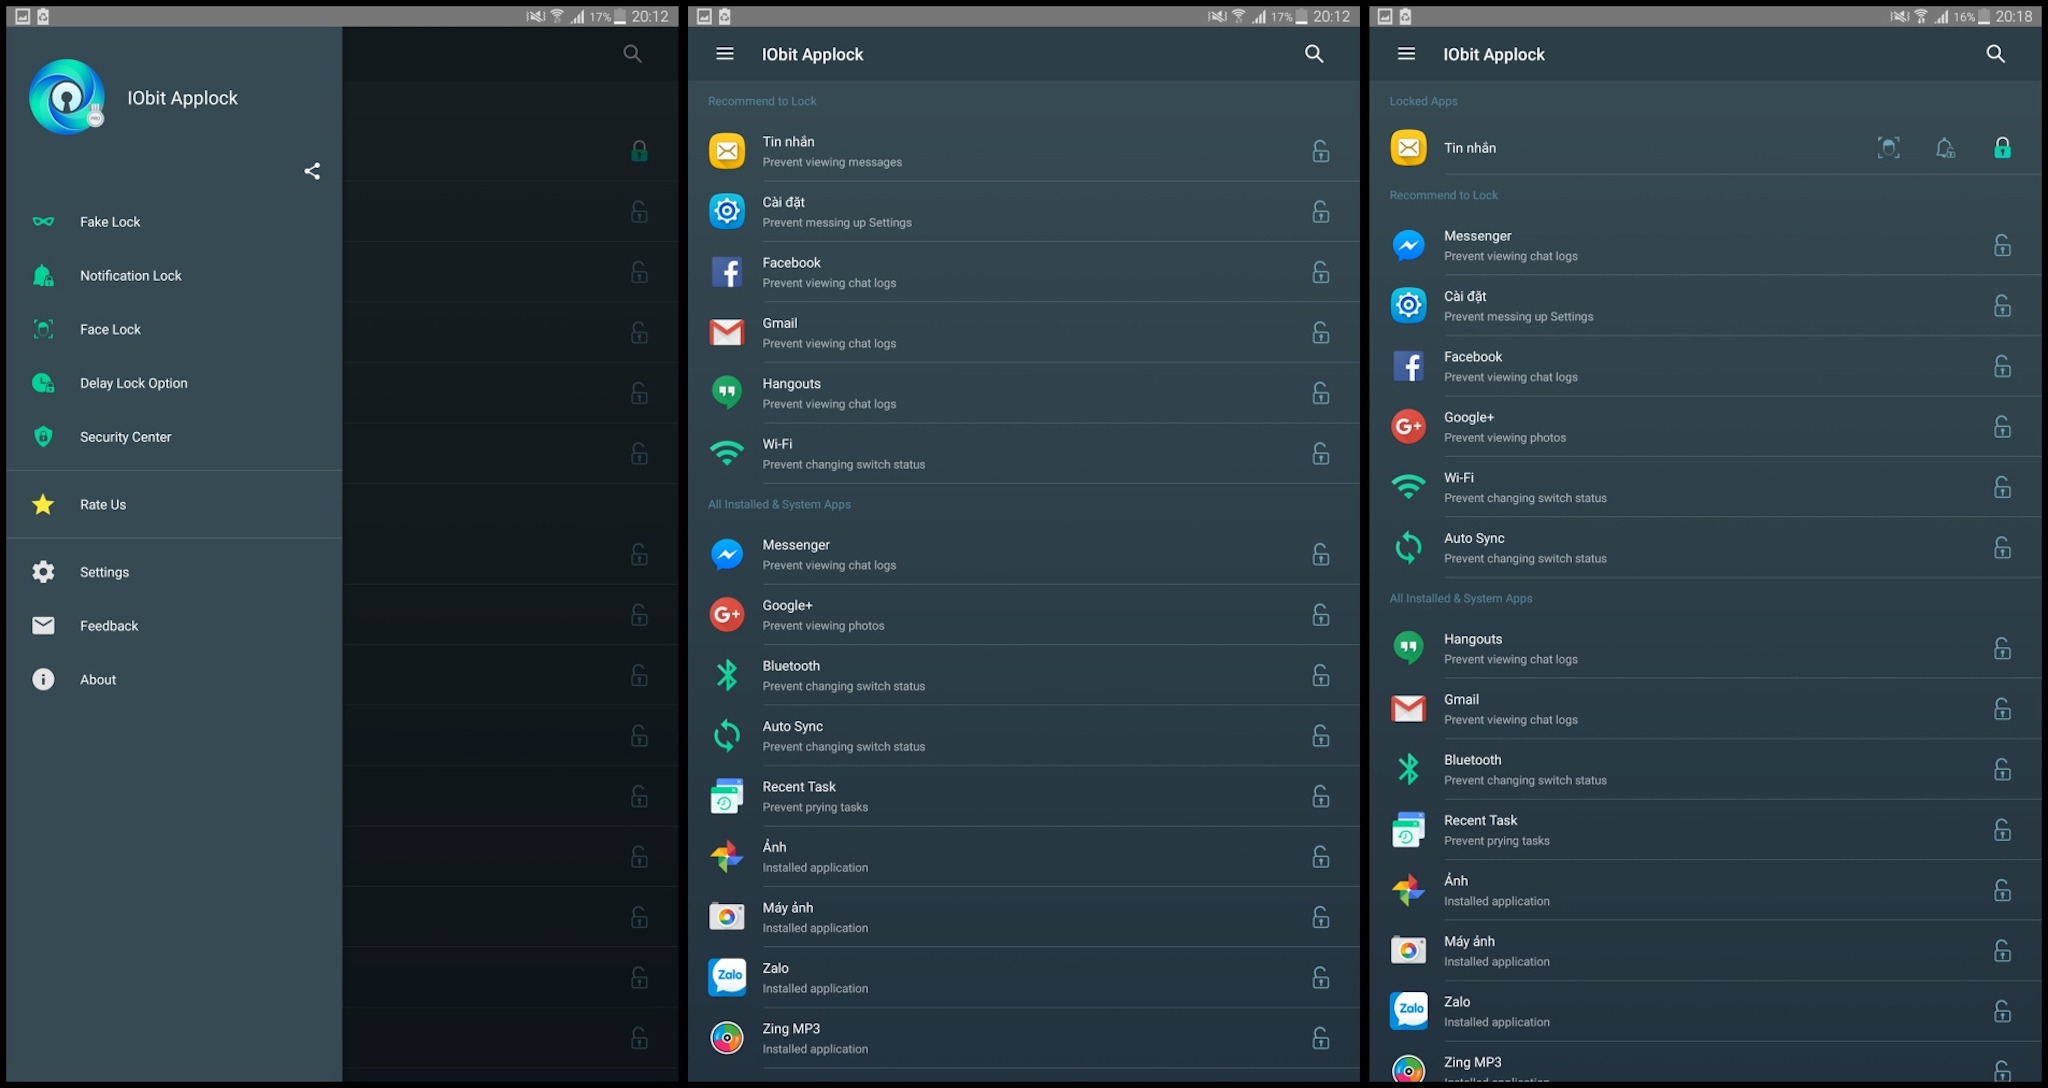The height and width of the screenshot is (1088, 2048).
Task: Toggle the Google+ lock on the middle screen
Action: click(1321, 615)
